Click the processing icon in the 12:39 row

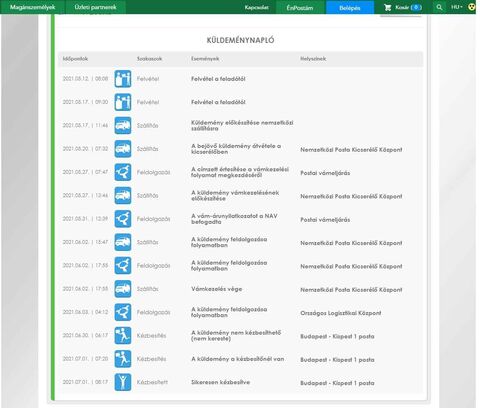point(123,219)
